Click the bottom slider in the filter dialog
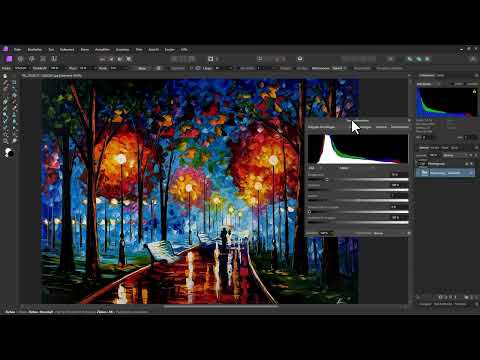The image size is (480, 360). (x=358, y=222)
